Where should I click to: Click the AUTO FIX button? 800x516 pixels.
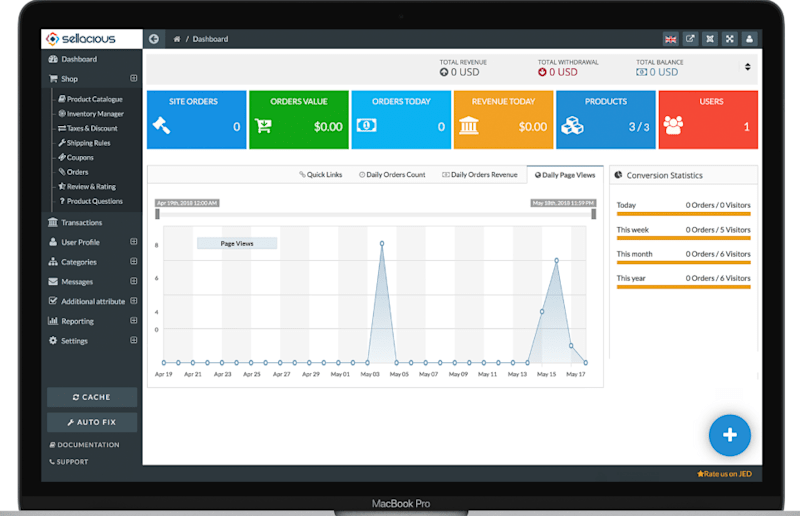(92, 422)
